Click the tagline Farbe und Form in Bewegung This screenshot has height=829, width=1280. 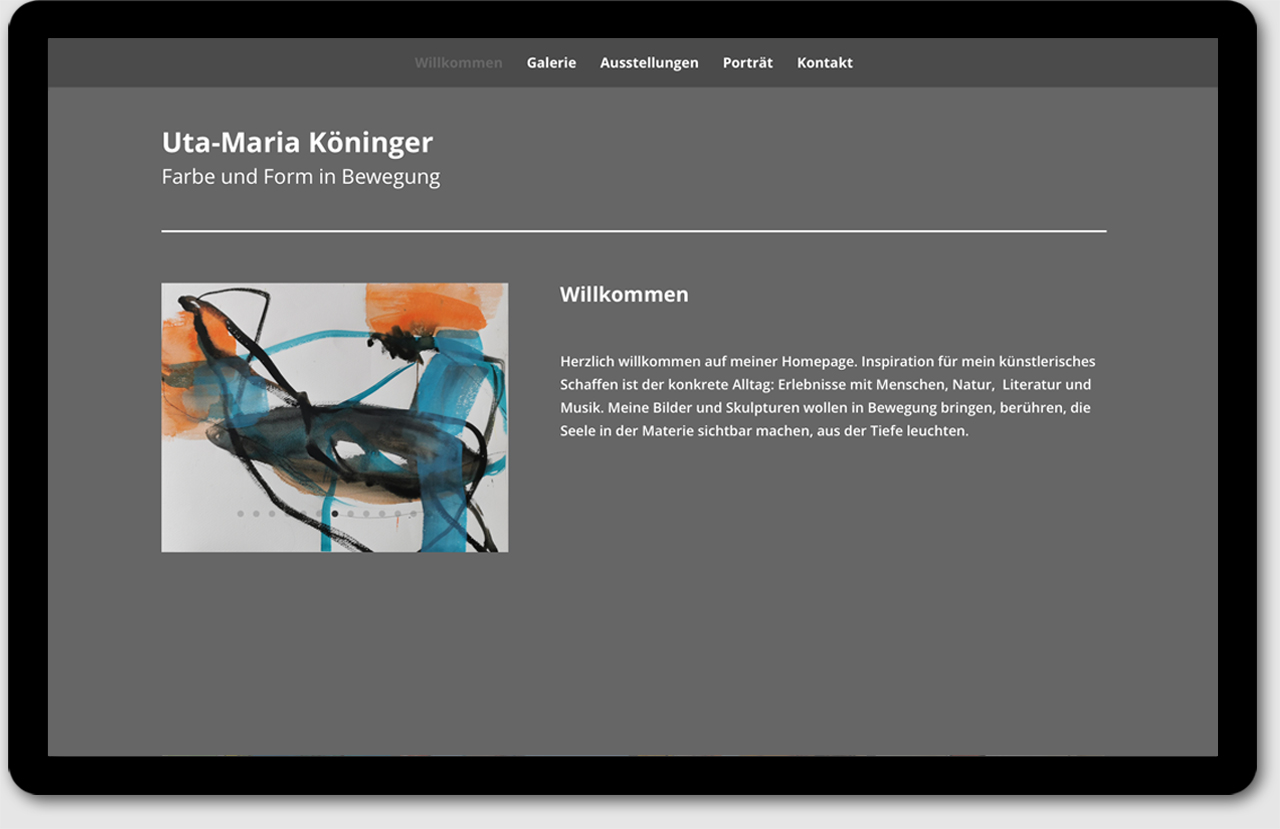coord(300,177)
